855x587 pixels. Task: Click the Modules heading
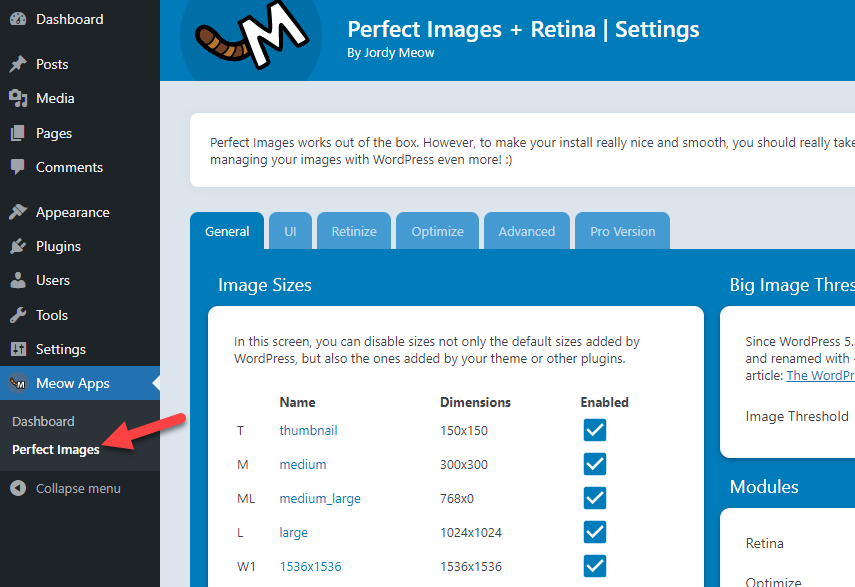(x=764, y=487)
